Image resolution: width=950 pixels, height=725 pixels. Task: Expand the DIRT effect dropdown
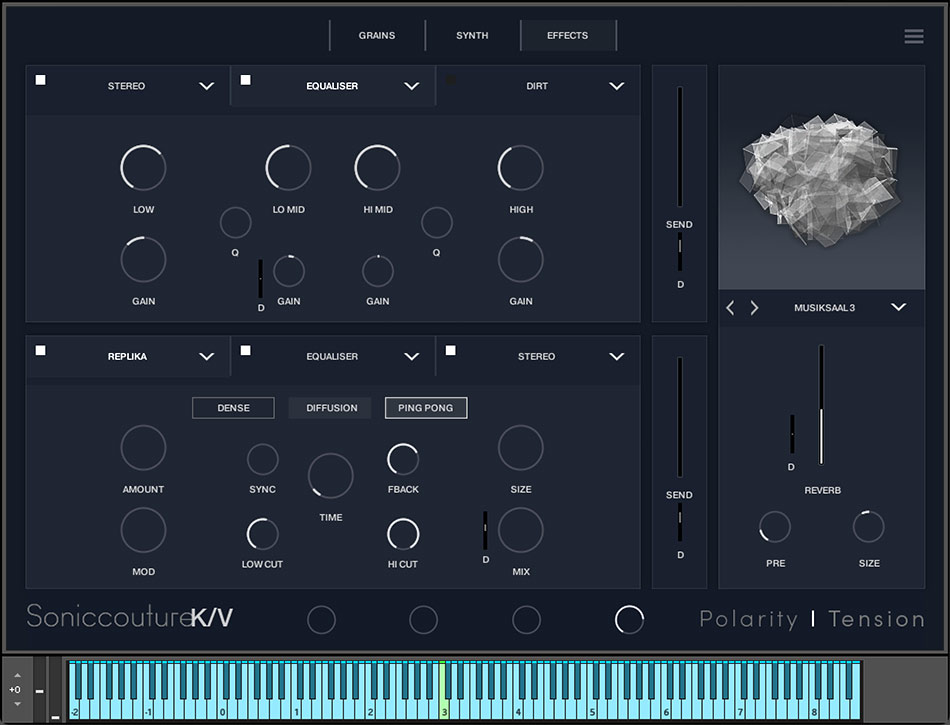tap(616, 86)
